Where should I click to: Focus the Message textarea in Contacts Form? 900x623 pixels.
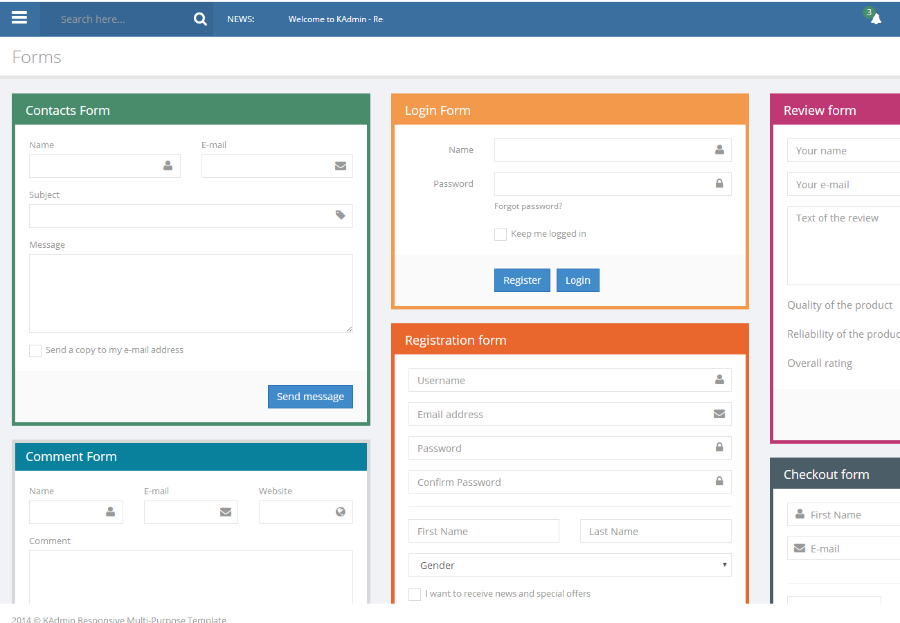[x=190, y=293]
